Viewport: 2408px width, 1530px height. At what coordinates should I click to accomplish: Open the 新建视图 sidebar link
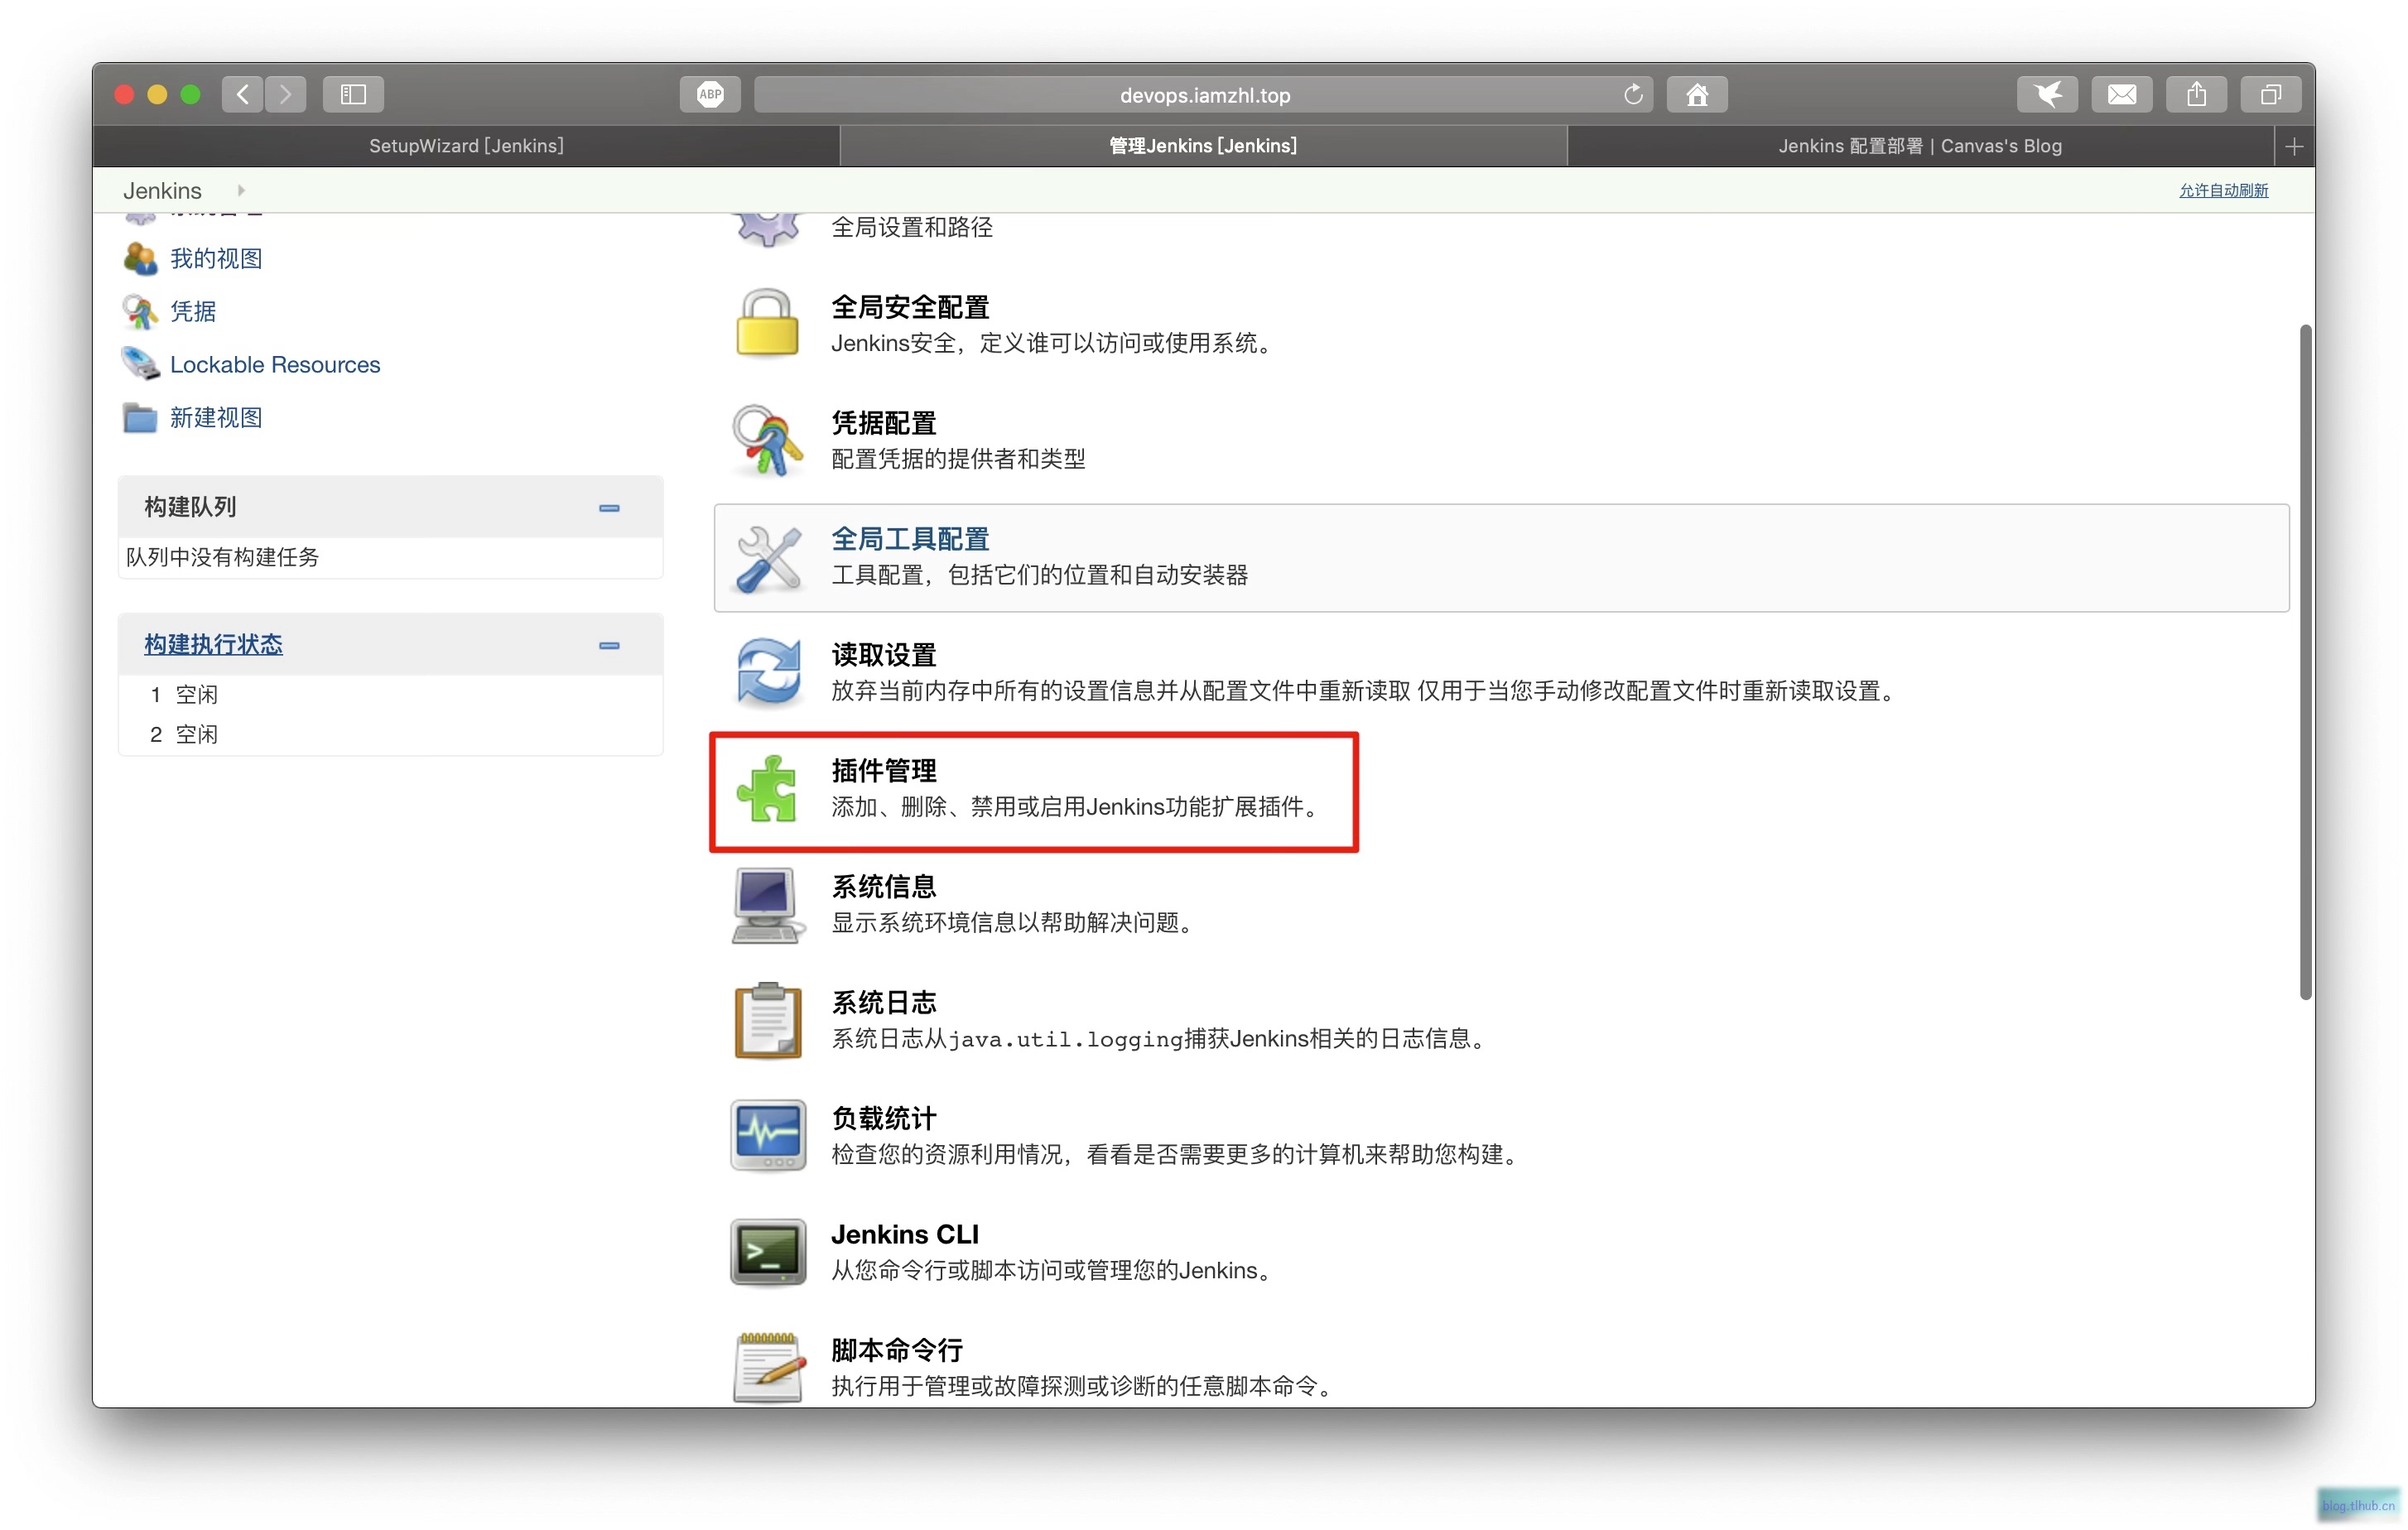click(216, 417)
